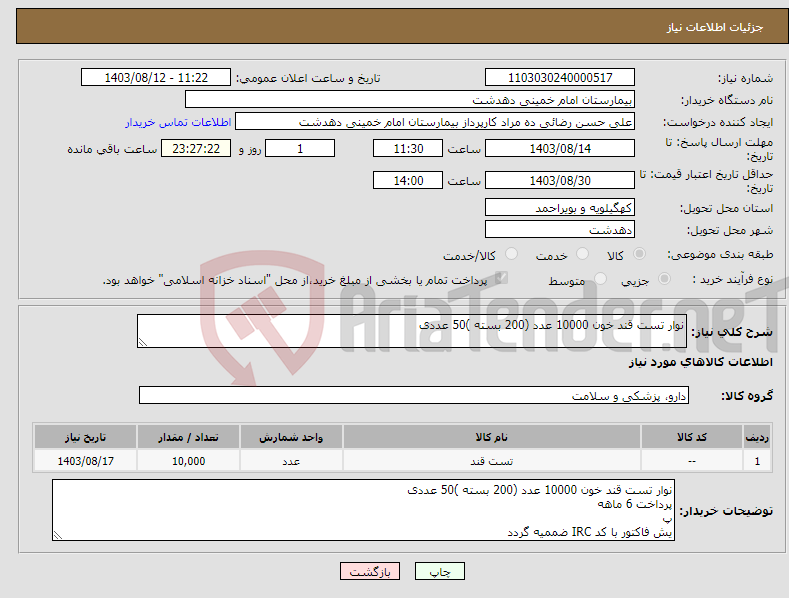Click the remaining days field showing 1

[x=300, y=148]
